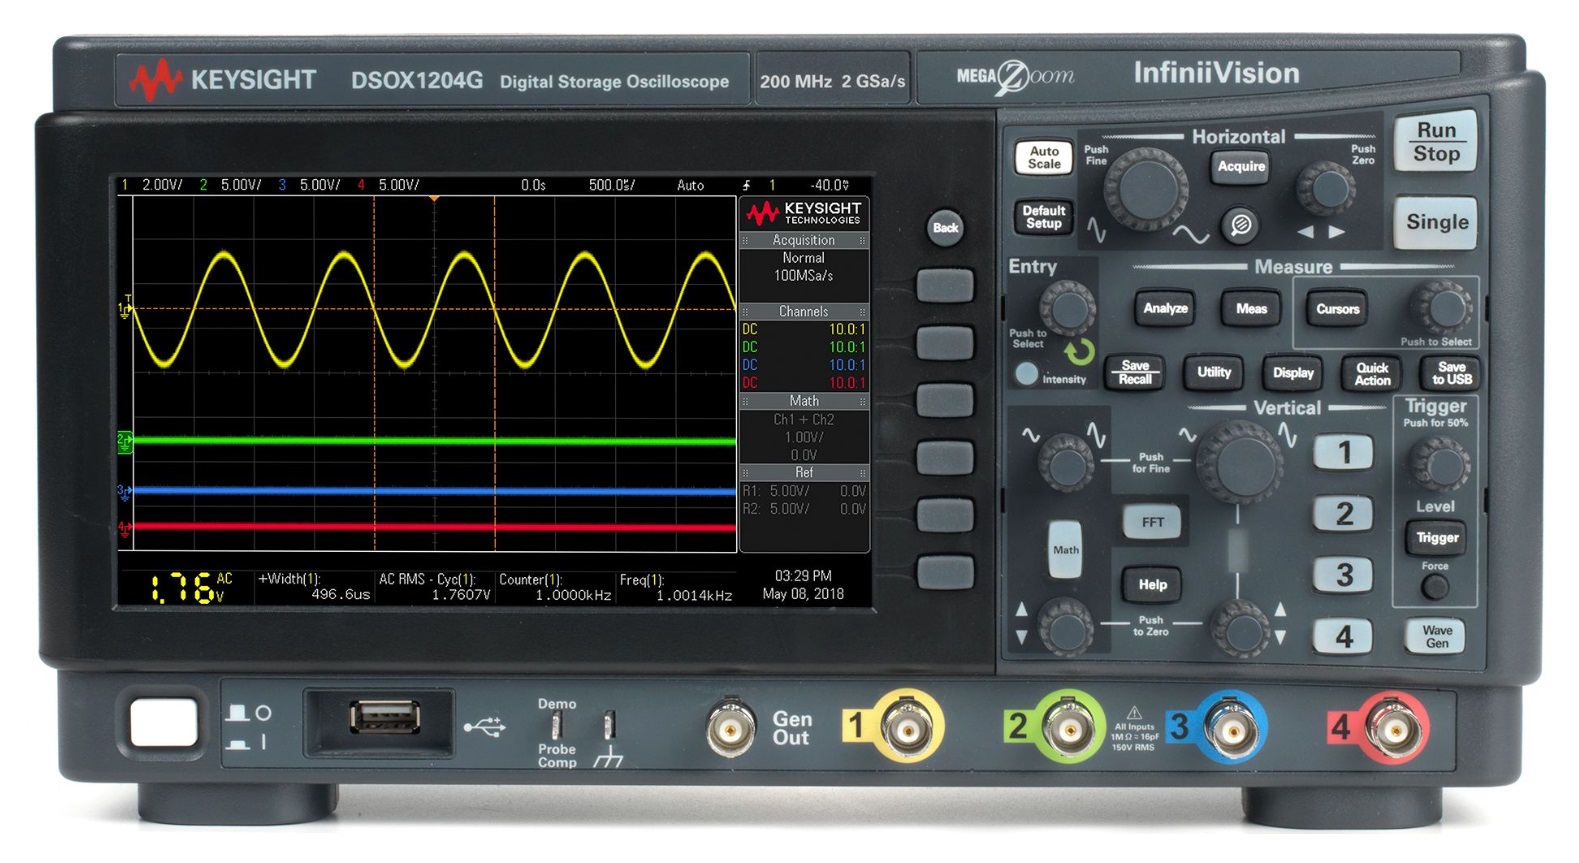This screenshot has height=863, width=1579.
Task: Open the Trigger menu key
Action: tap(1436, 538)
